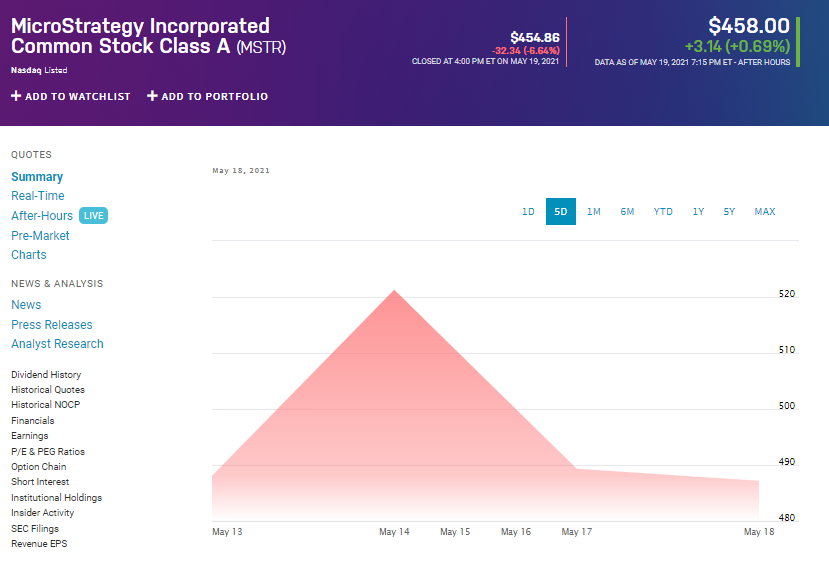829x566 pixels.
Task: Go to Press Releases
Action: (52, 324)
